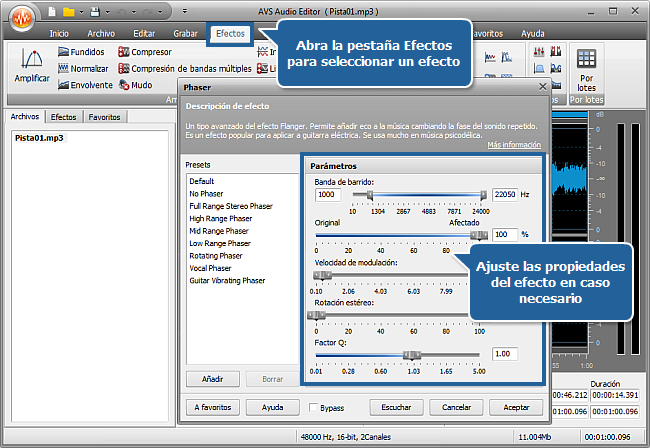Select the Guitar Vibrating Phaser preset
Image resolution: width=650 pixels, height=448 pixels.
227,281
